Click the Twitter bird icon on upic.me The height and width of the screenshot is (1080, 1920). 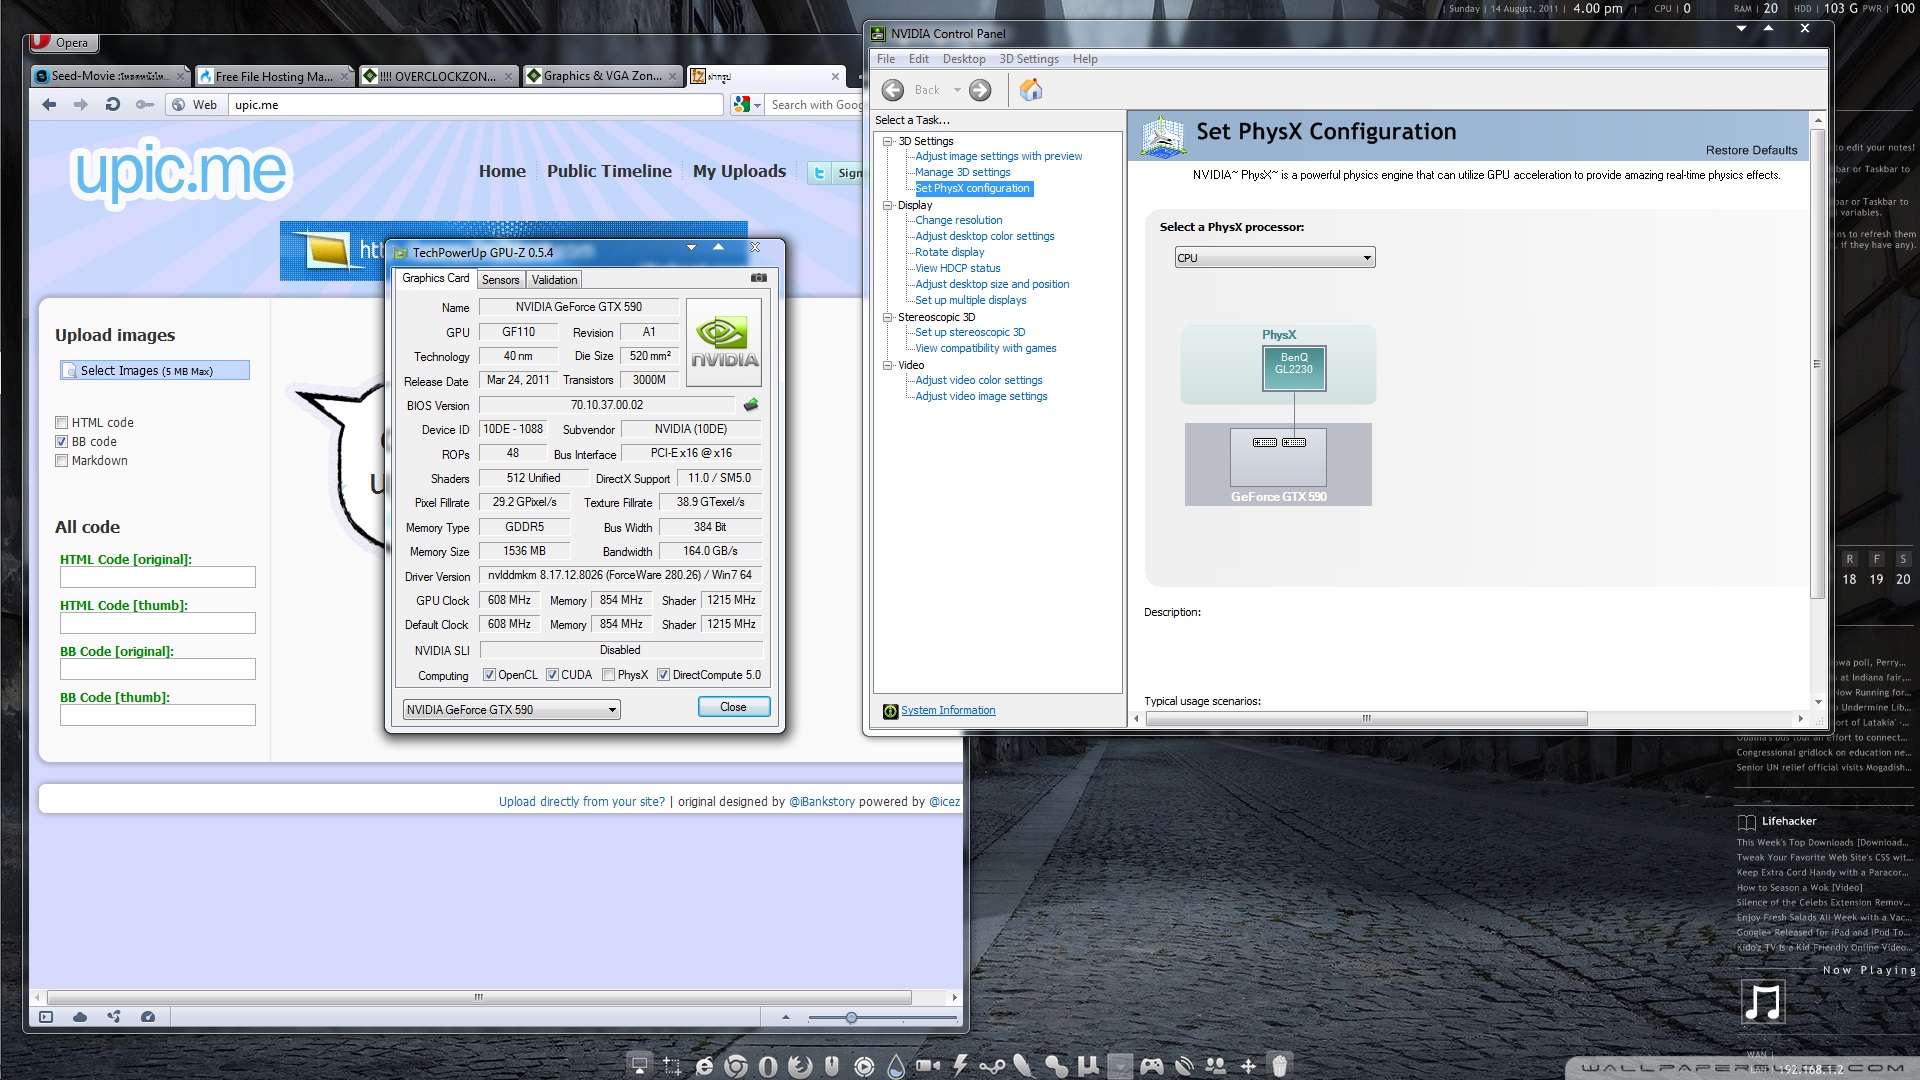[819, 173]
